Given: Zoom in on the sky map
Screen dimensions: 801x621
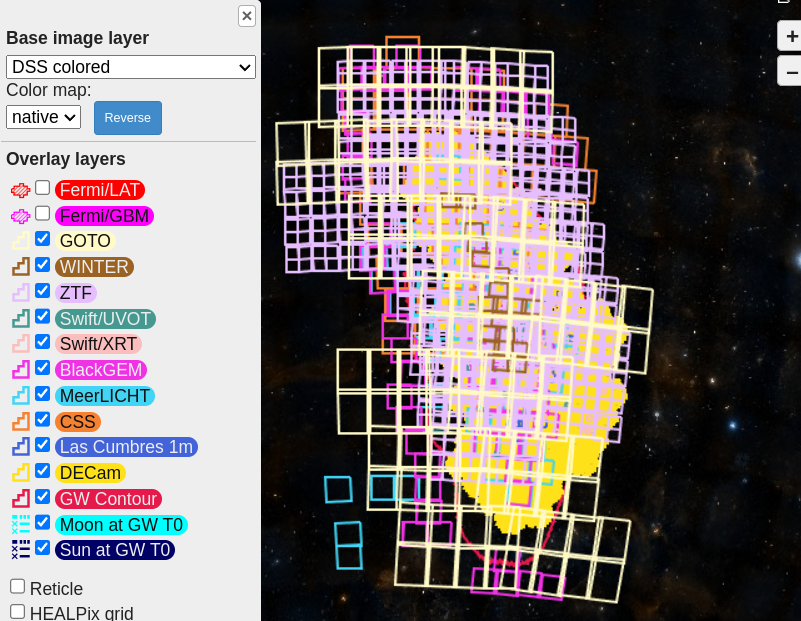Looking at the screenshot, I should [791, 37].
